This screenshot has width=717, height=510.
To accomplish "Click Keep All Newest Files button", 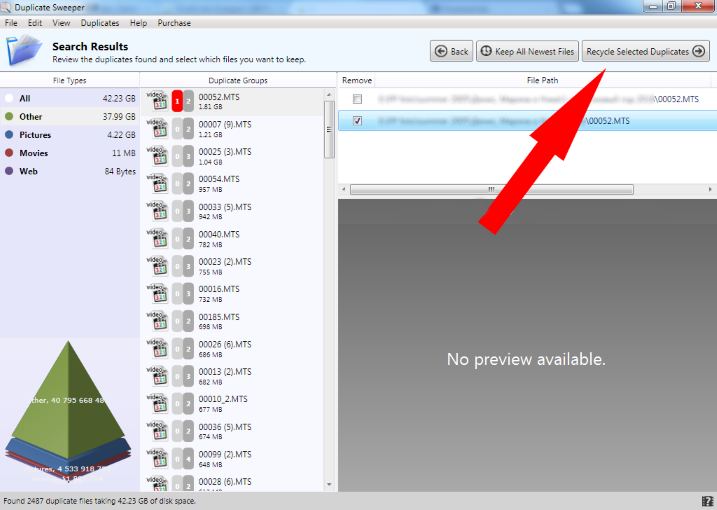I will click(526, 51).
